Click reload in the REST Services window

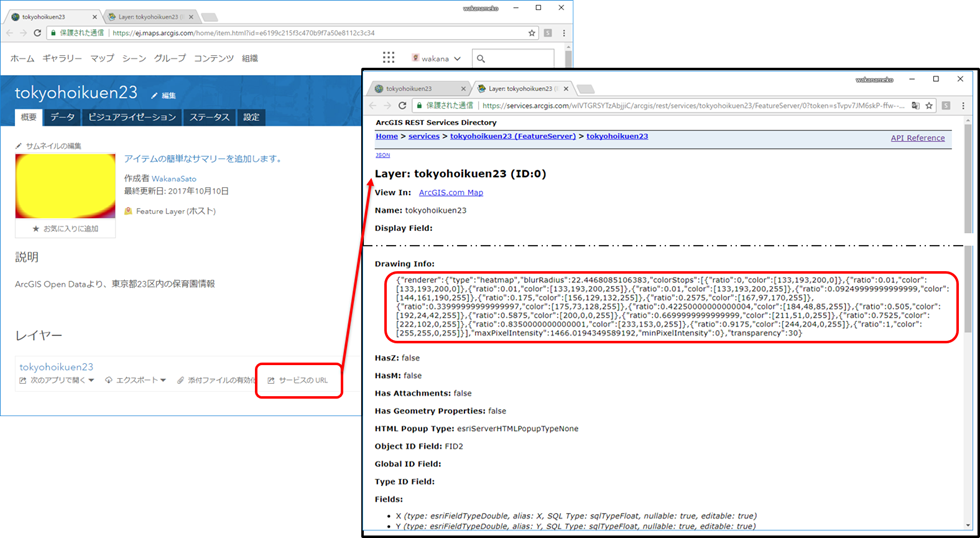[402, 106]
